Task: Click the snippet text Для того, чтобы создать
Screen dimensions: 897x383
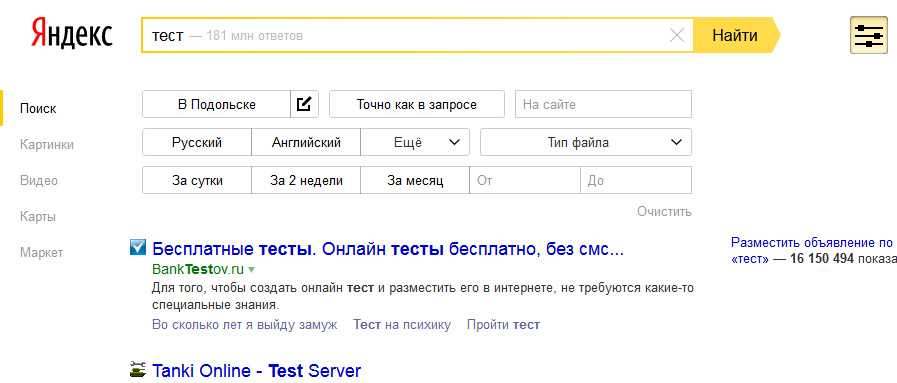Action: click(x=423, y=296)
